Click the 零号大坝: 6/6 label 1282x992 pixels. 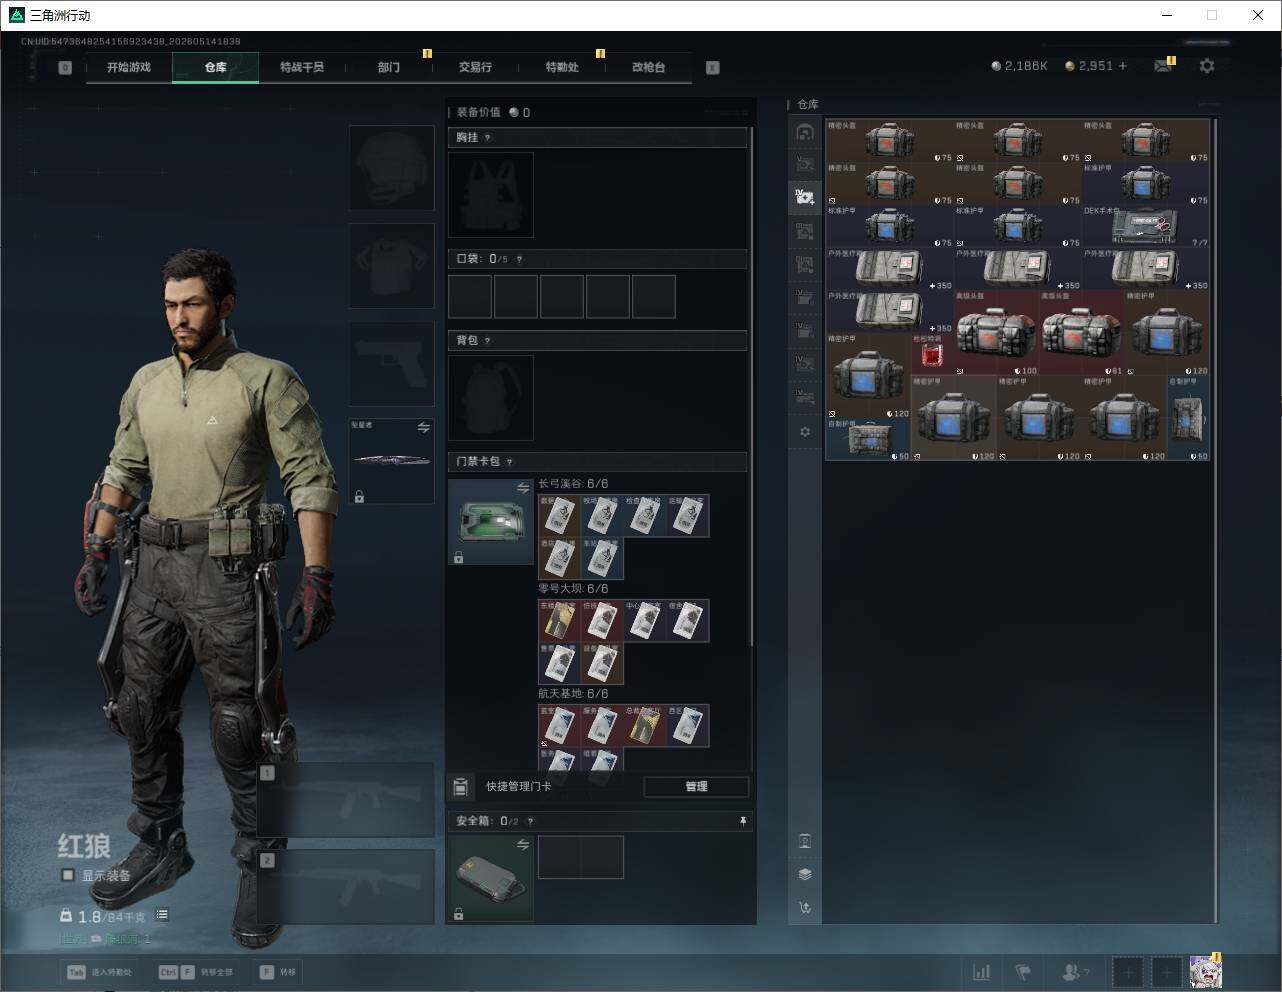coord(573,589)
